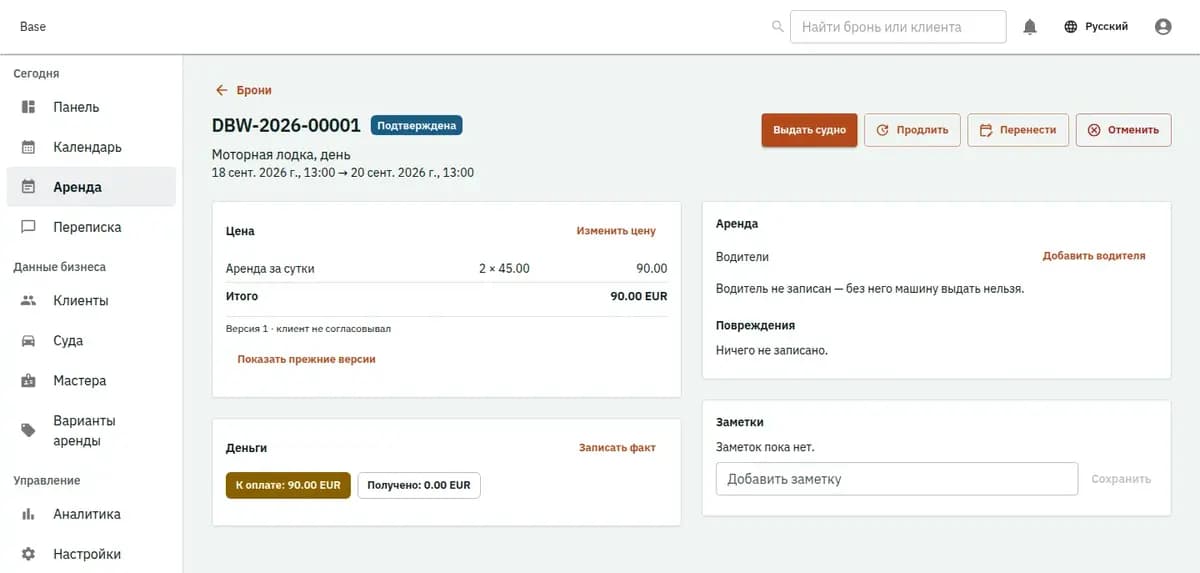Open the Аналитика bar chart icon
Viewport: 1200px width, 573px height.
click(29, 514)
